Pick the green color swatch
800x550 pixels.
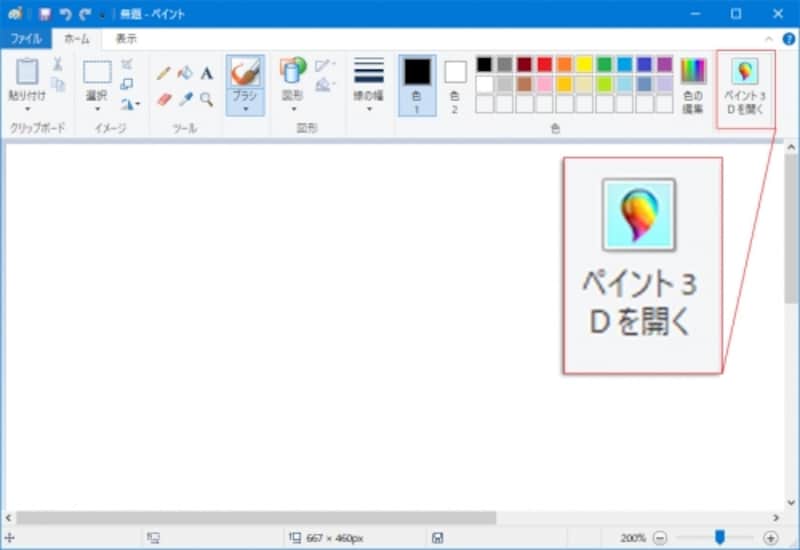click(604, 64)
